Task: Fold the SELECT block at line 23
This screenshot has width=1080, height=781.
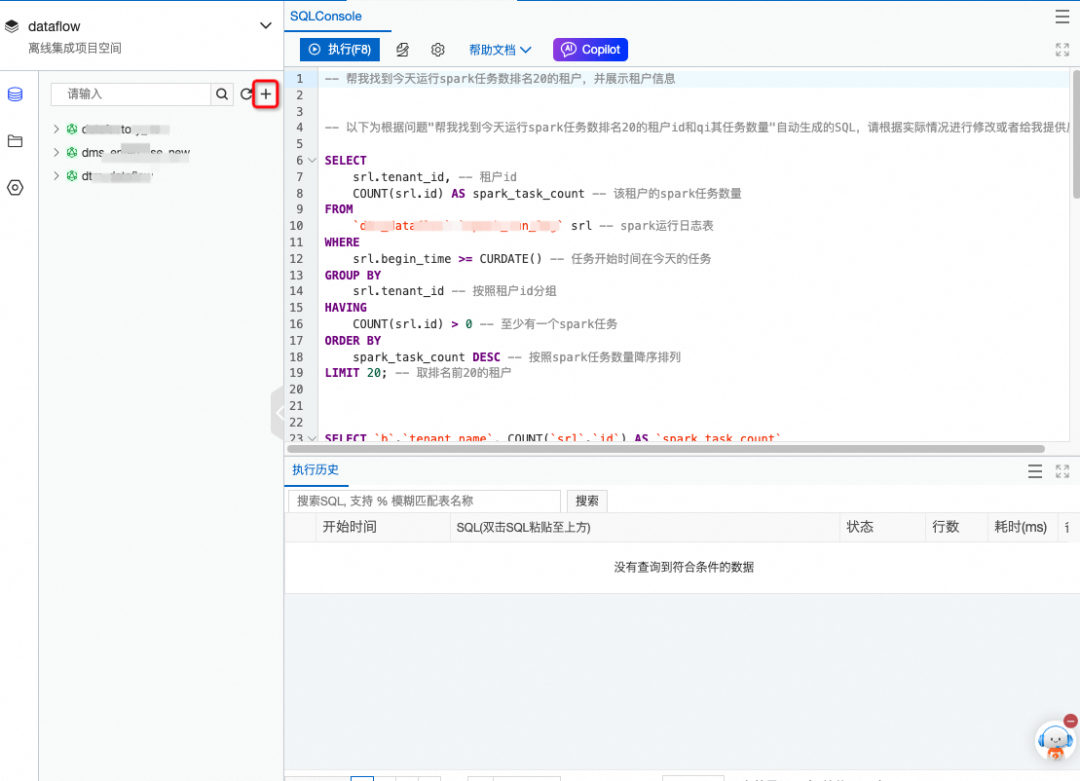Action: [x=312, y=438]
